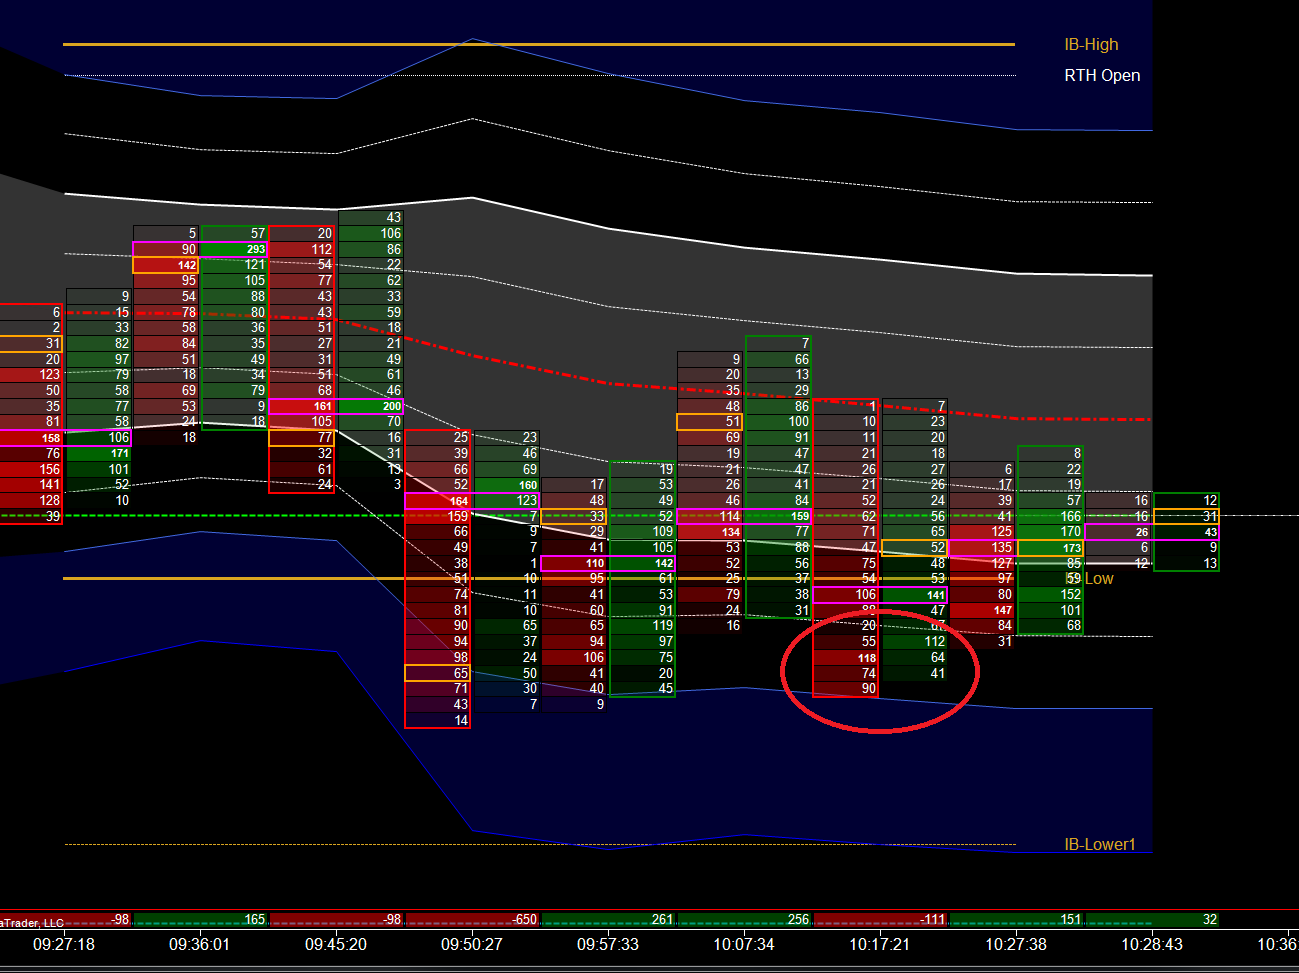Click the red 110 volume cell
Image resolution: width=1299 pixels, height=973 pixels.
(x=574, y=563)
